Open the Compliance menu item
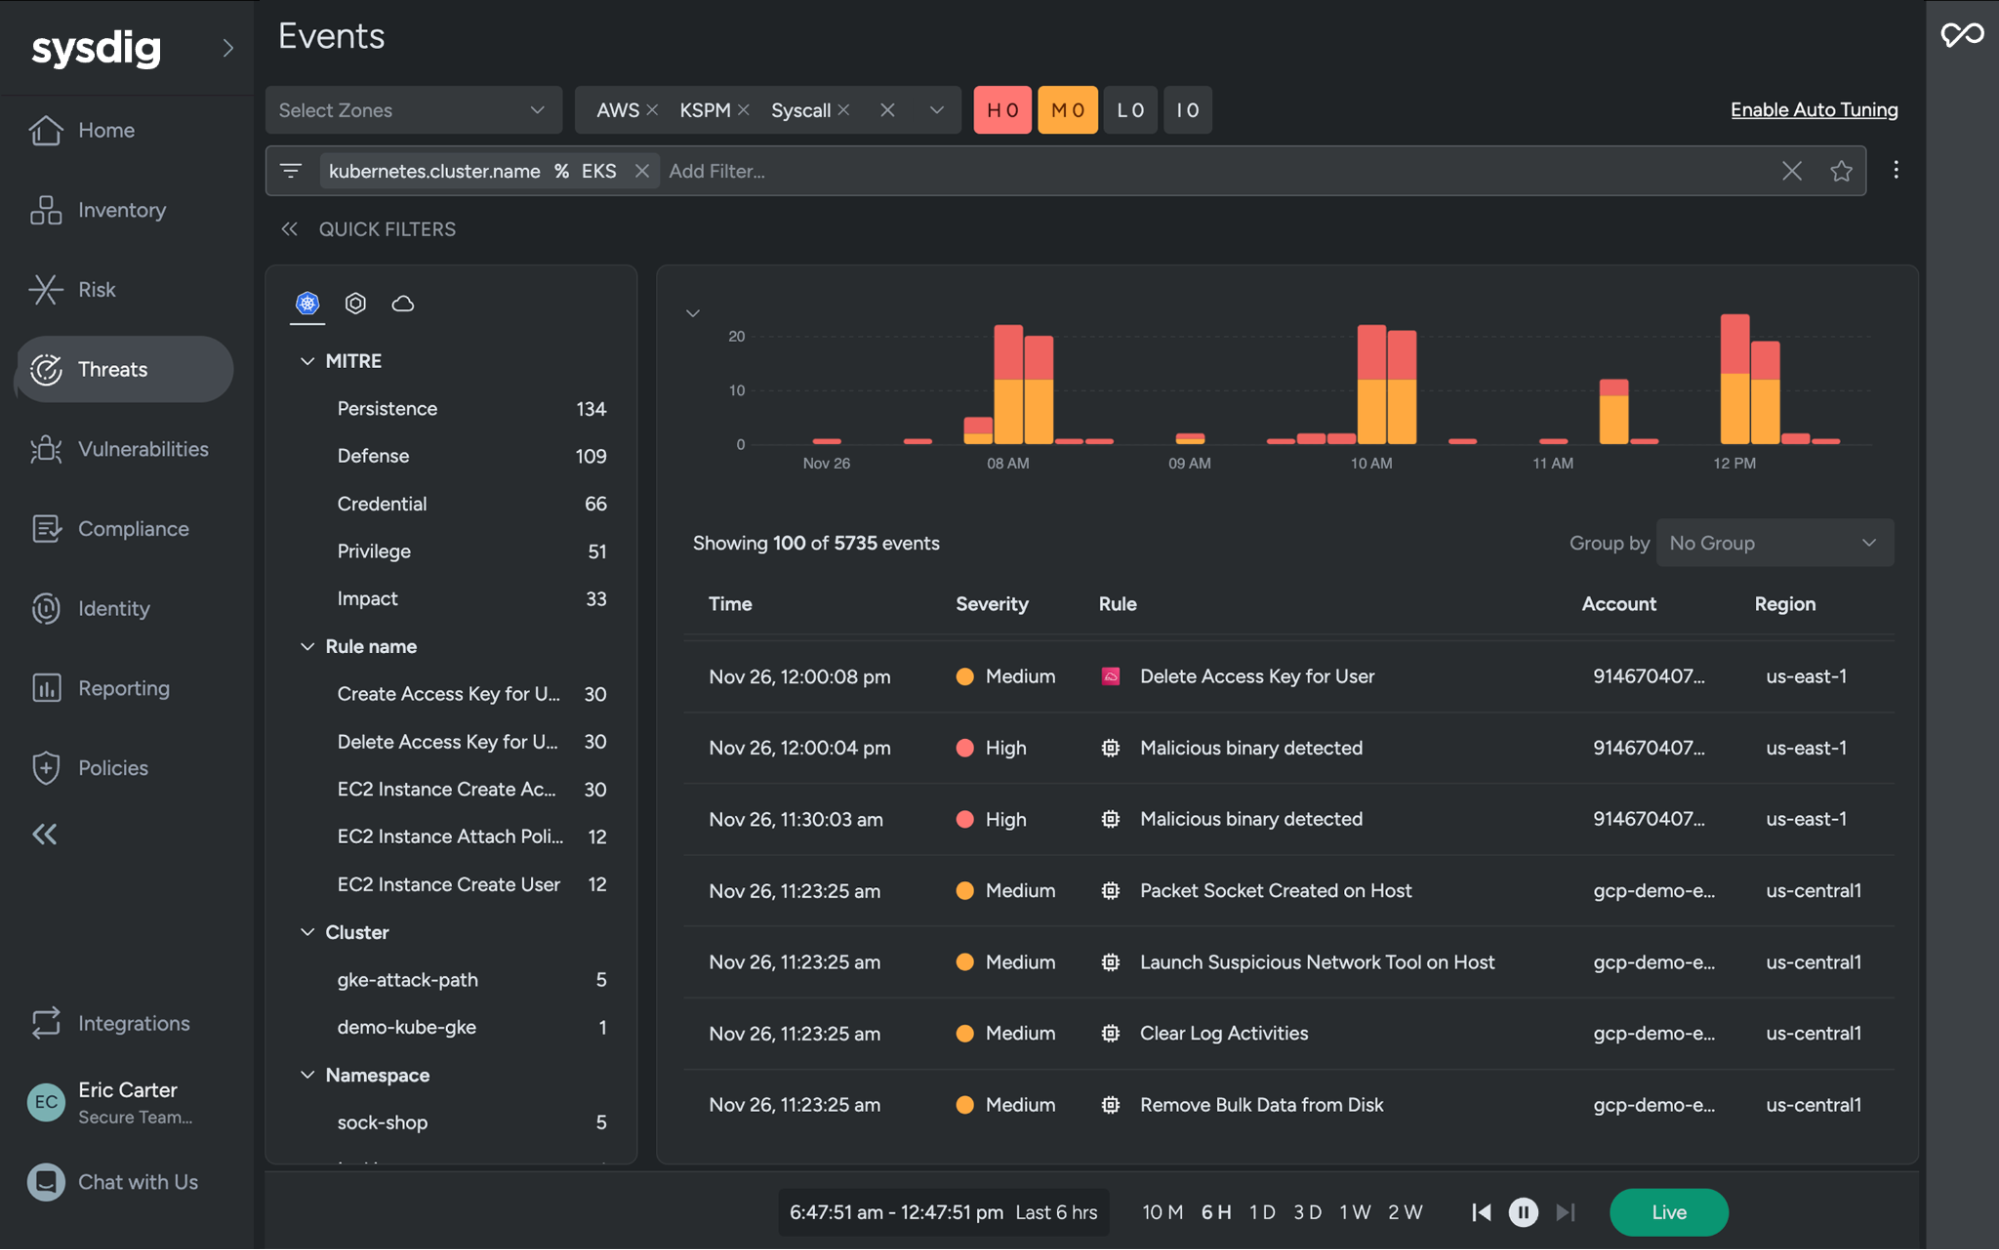1999x1250 pixels. (x=133, y=528)
